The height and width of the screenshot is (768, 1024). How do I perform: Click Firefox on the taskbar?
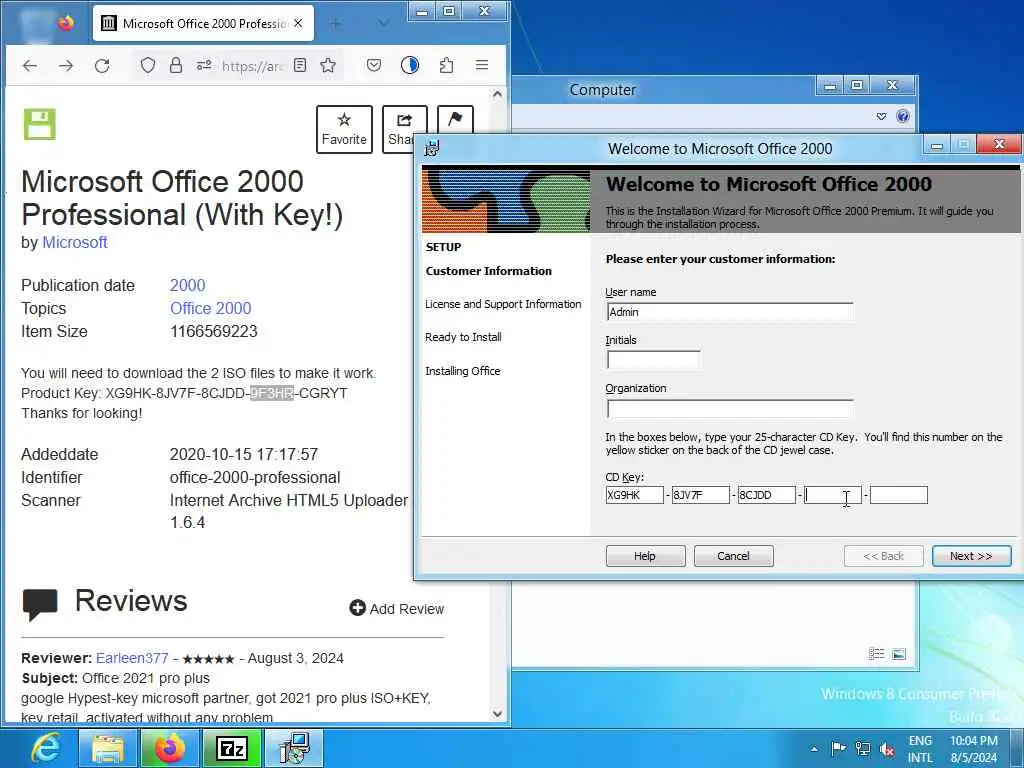[x=170, y=748]
